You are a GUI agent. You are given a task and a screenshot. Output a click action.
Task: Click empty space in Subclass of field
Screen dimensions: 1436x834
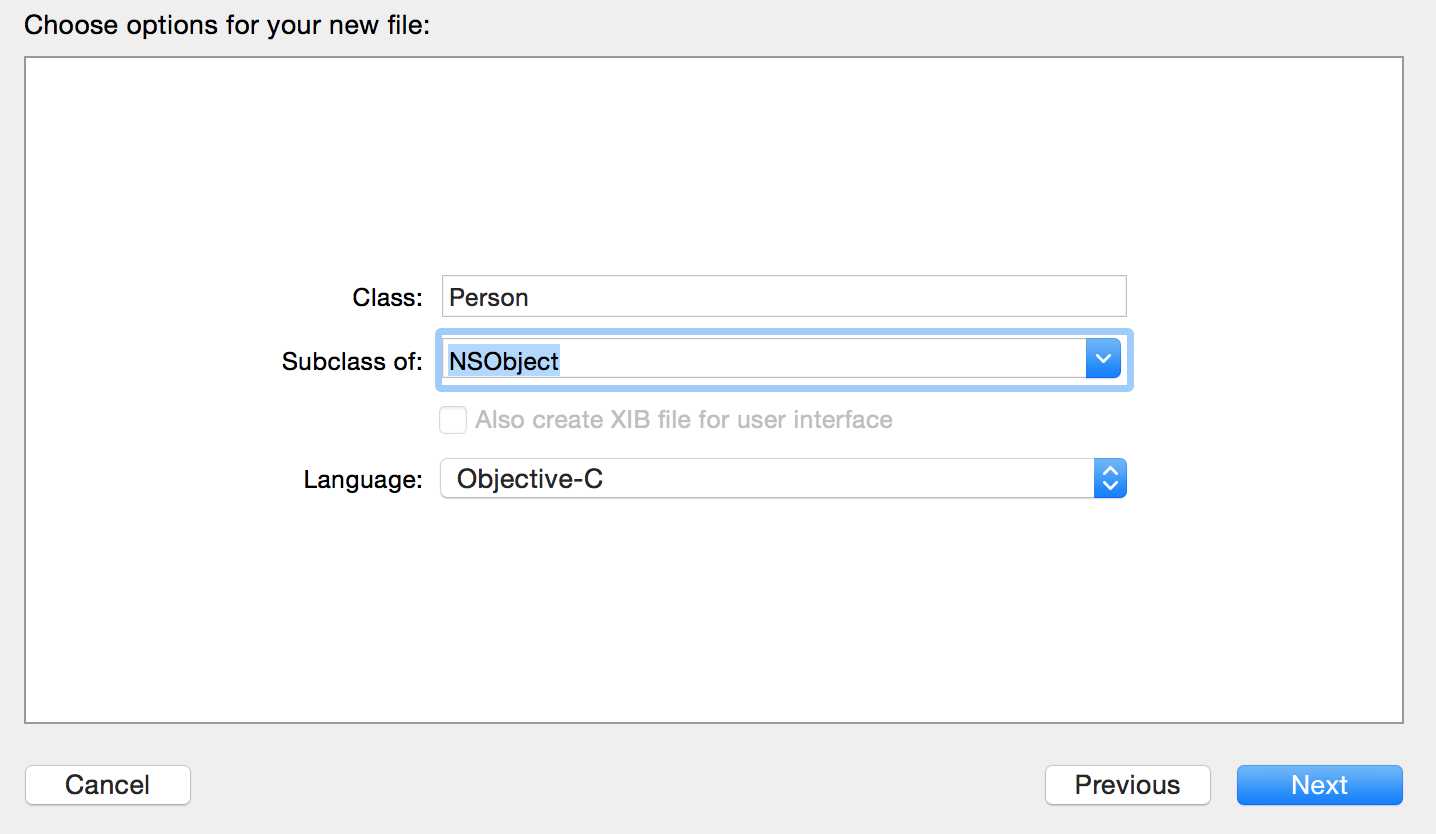click(820, 360)
